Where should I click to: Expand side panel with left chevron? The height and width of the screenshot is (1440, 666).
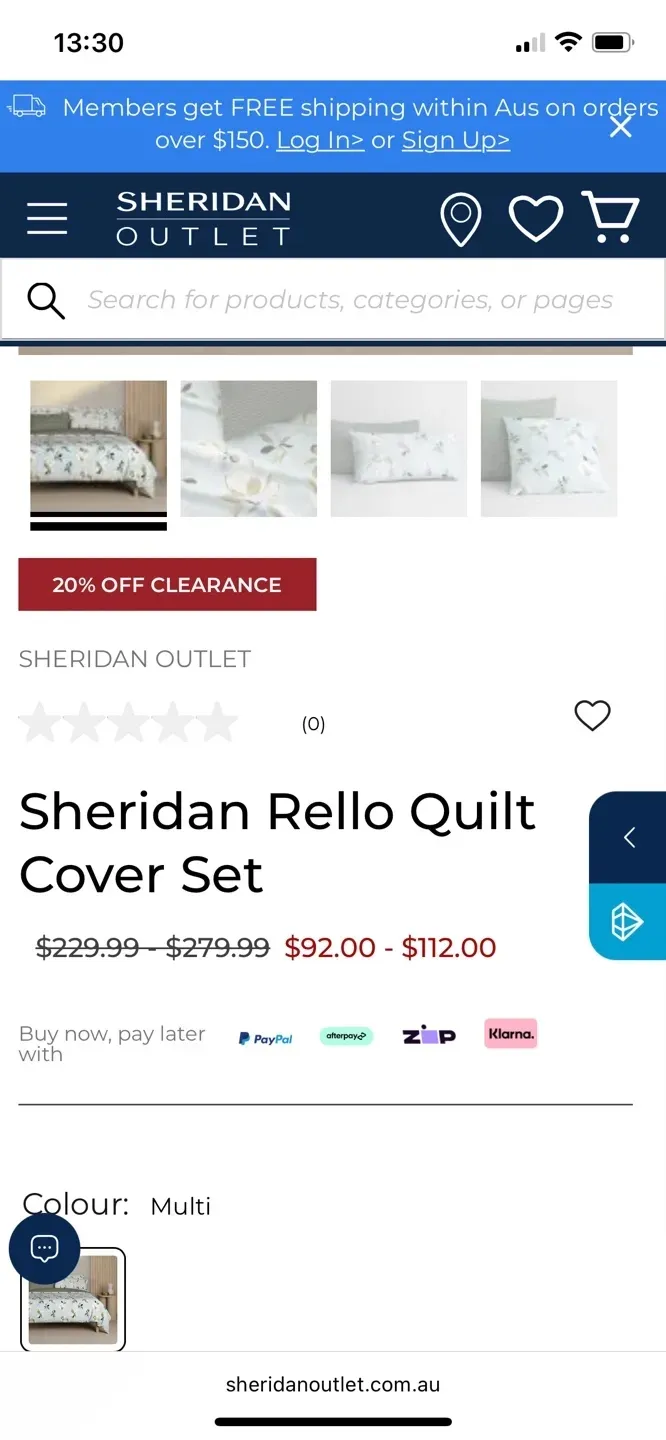coord(629,838)
